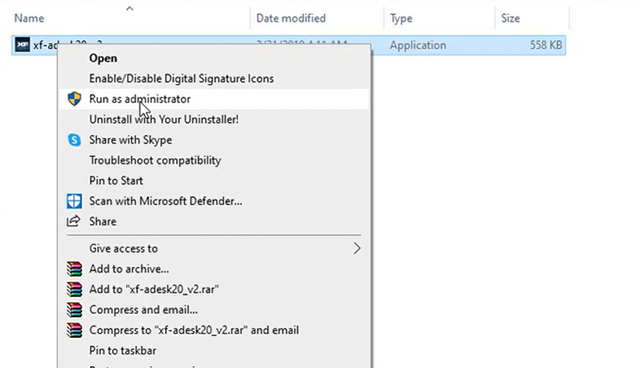Click the Share arrow icon
This screenshot has width=640, height=368.
point(73,221)
